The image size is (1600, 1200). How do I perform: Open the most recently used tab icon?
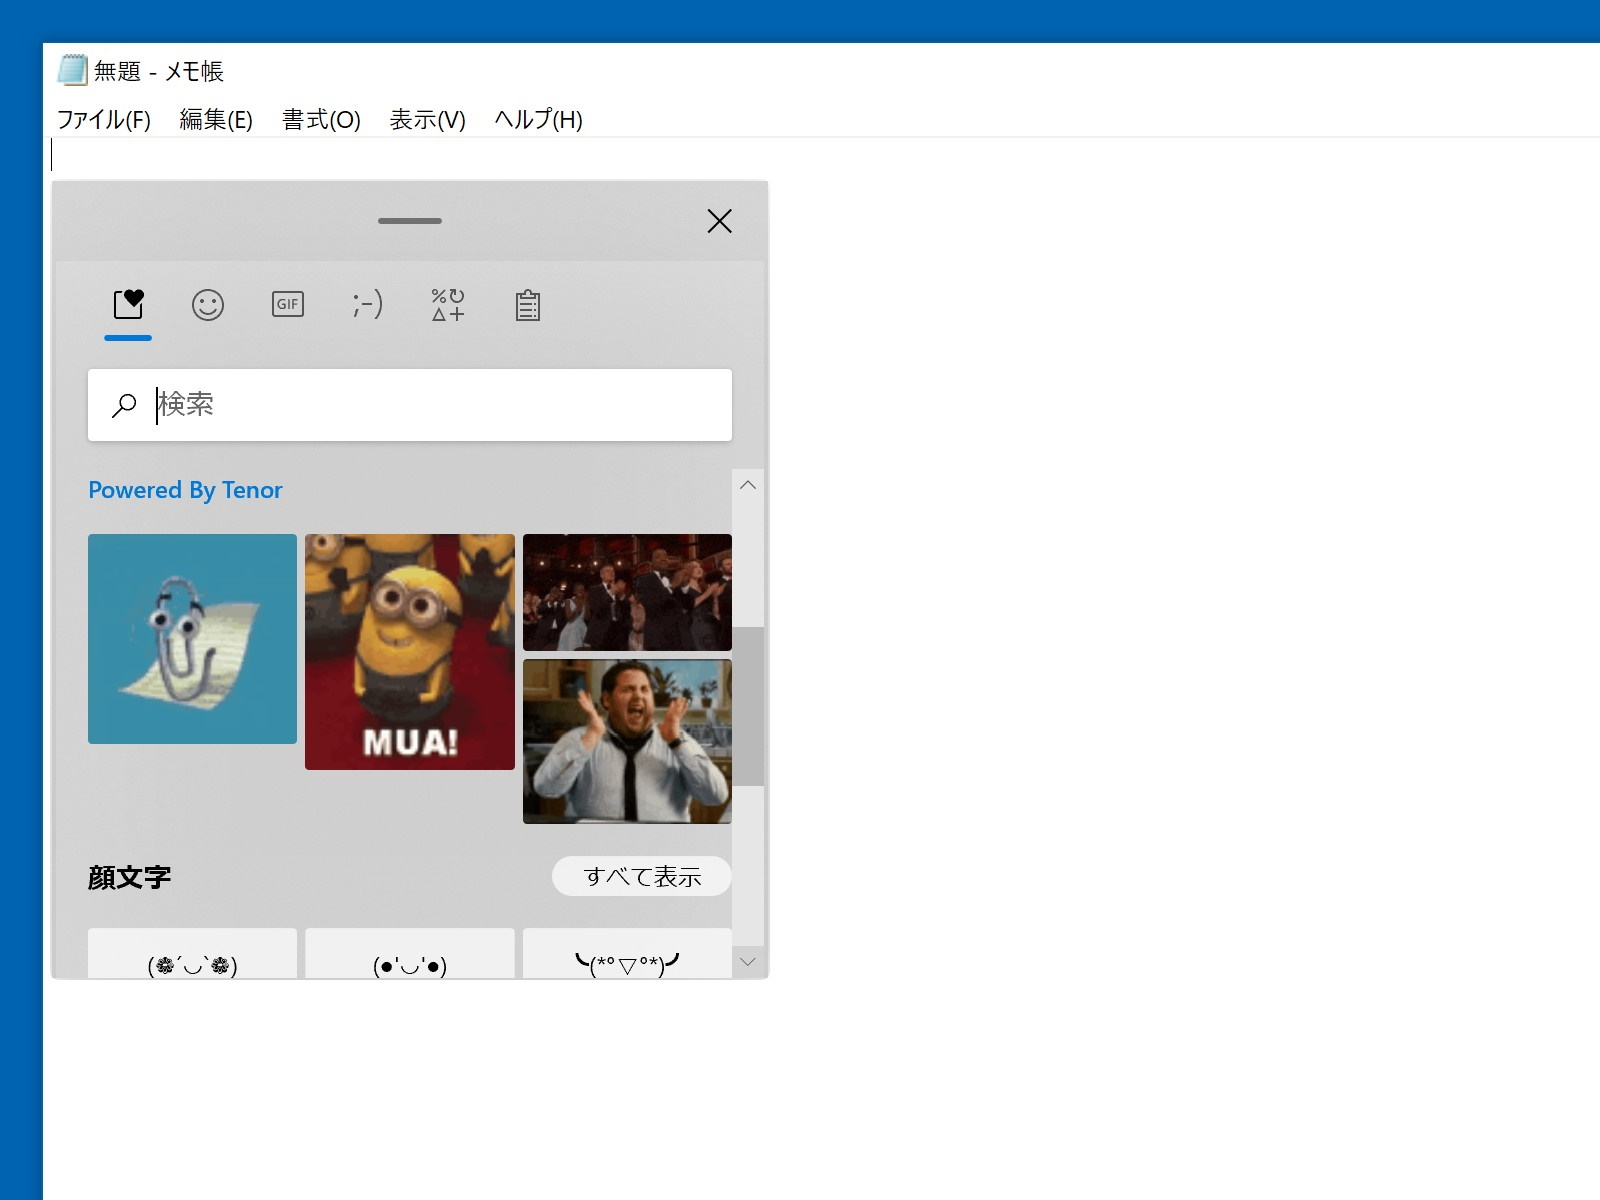click(x=128, y=304)
